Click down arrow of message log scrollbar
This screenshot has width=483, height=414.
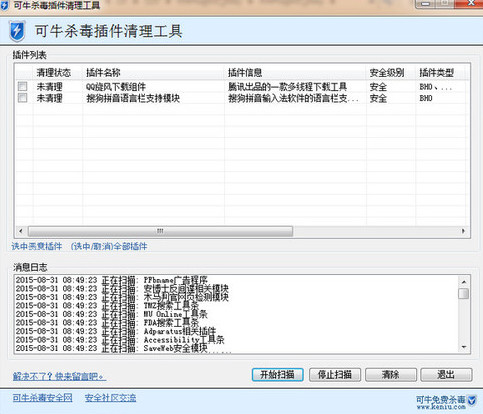(464, 347)
